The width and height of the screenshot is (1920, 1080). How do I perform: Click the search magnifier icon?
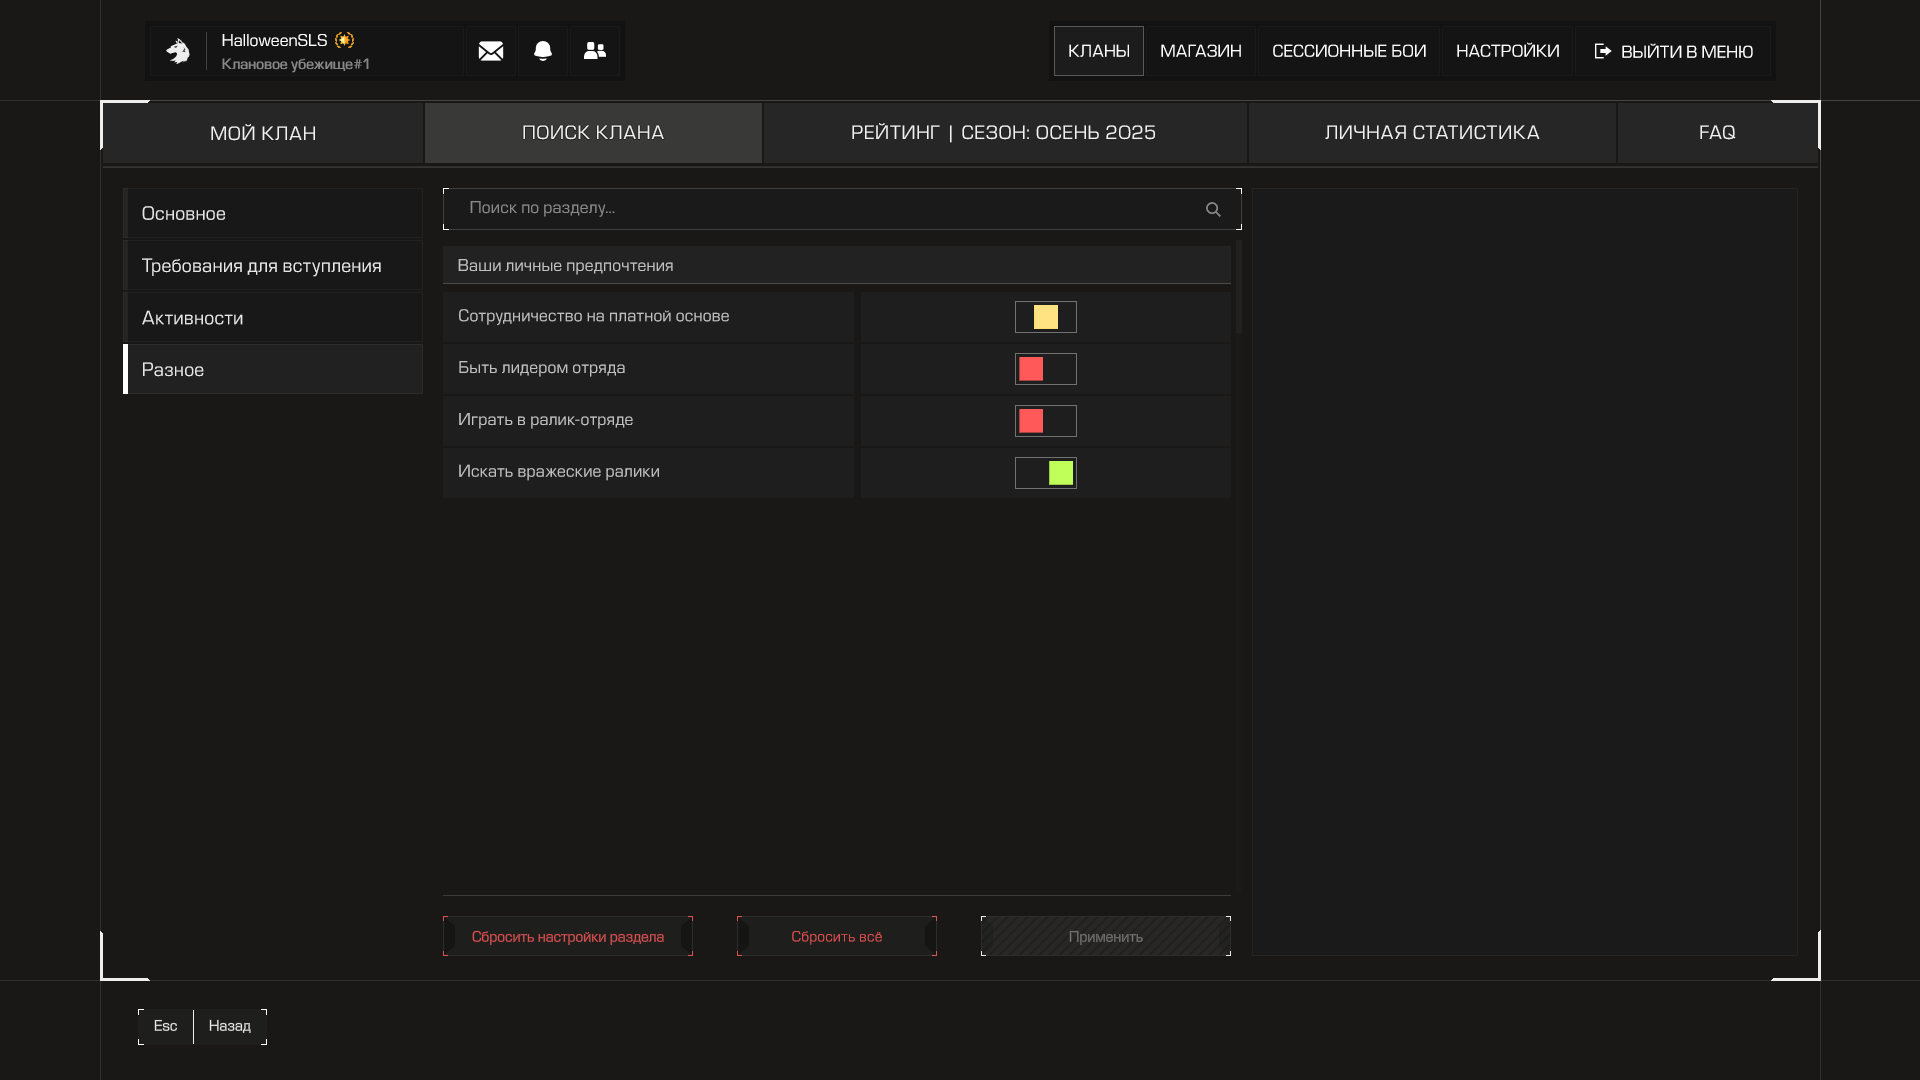pos(1213,210)
